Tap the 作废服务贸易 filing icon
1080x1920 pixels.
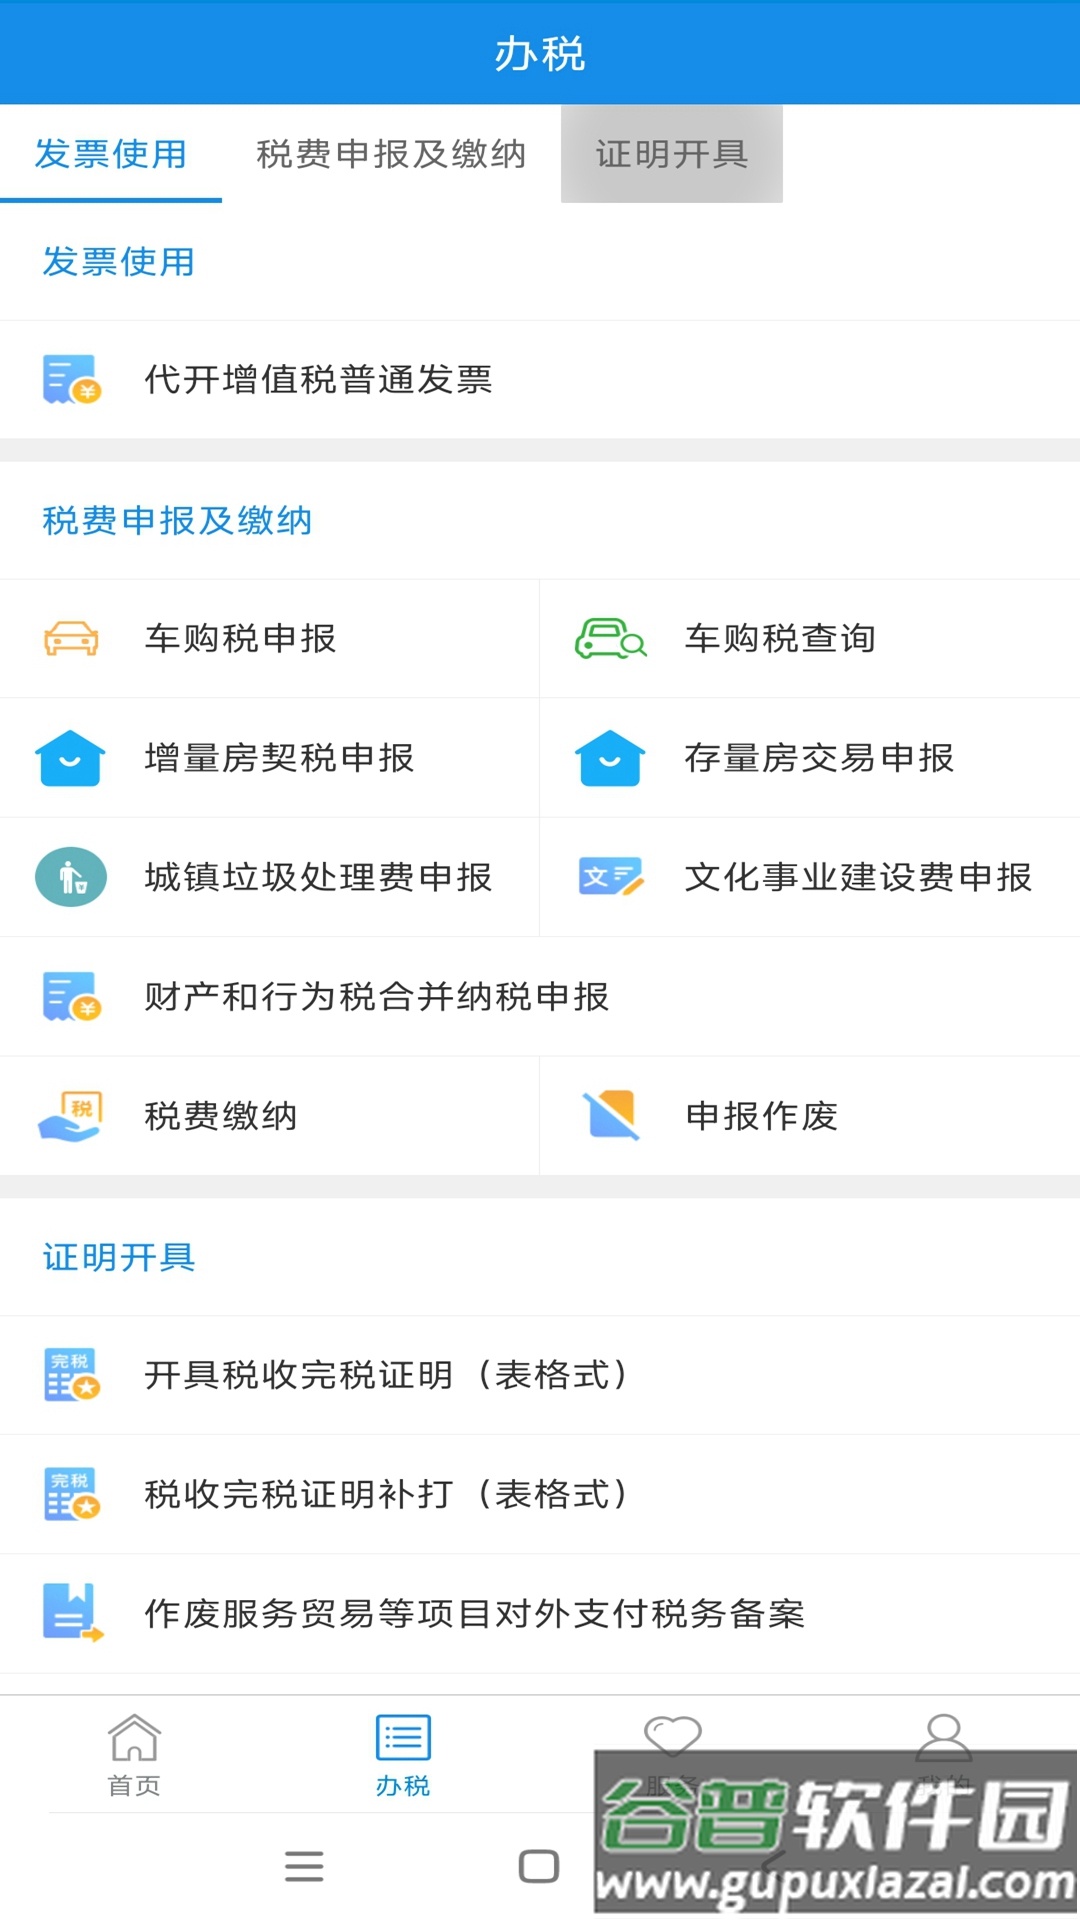coord(71,1613)
